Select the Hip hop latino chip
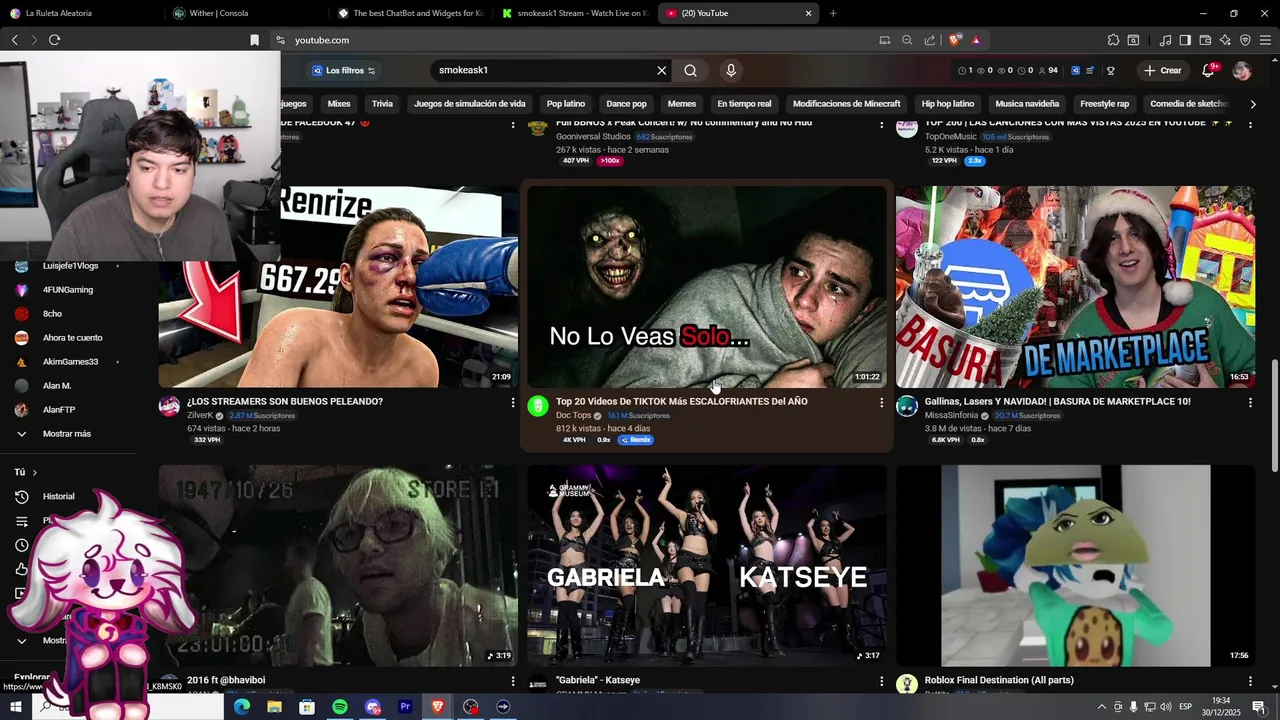The width and height of the screenshot is (1280, 720). point(948,104)
